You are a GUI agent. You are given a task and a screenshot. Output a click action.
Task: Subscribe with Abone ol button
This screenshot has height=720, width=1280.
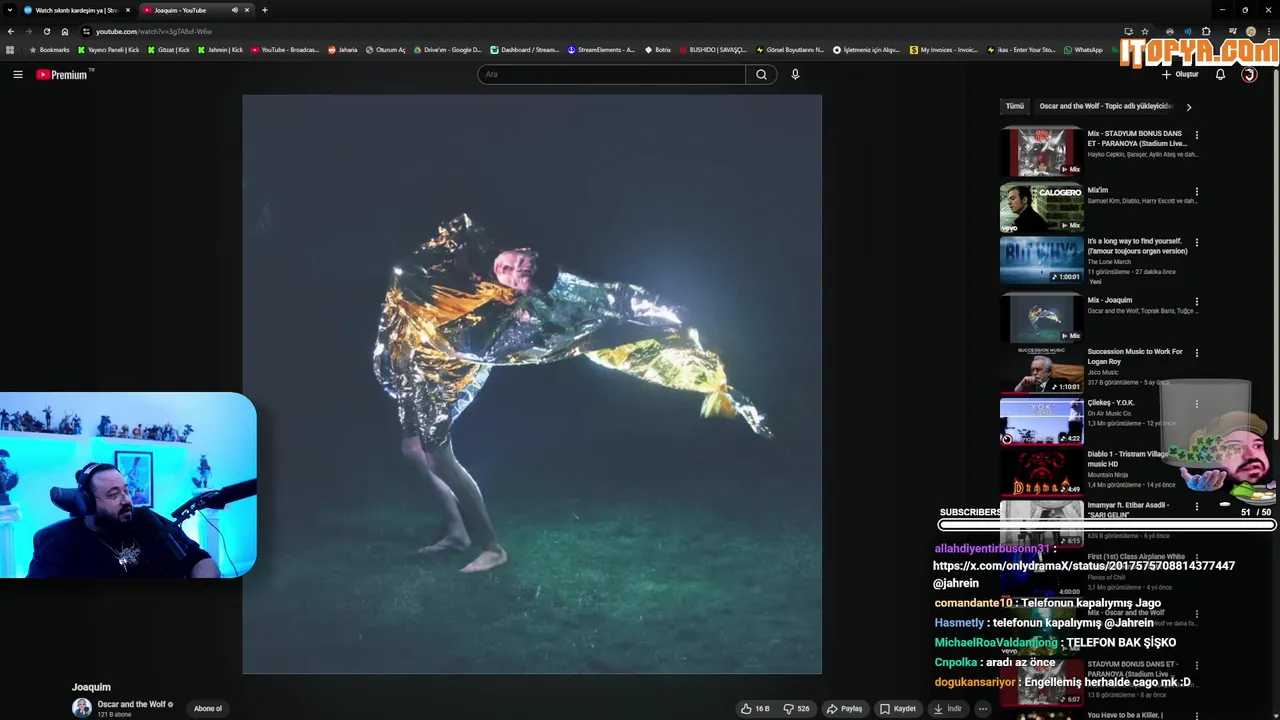(208, 708)
